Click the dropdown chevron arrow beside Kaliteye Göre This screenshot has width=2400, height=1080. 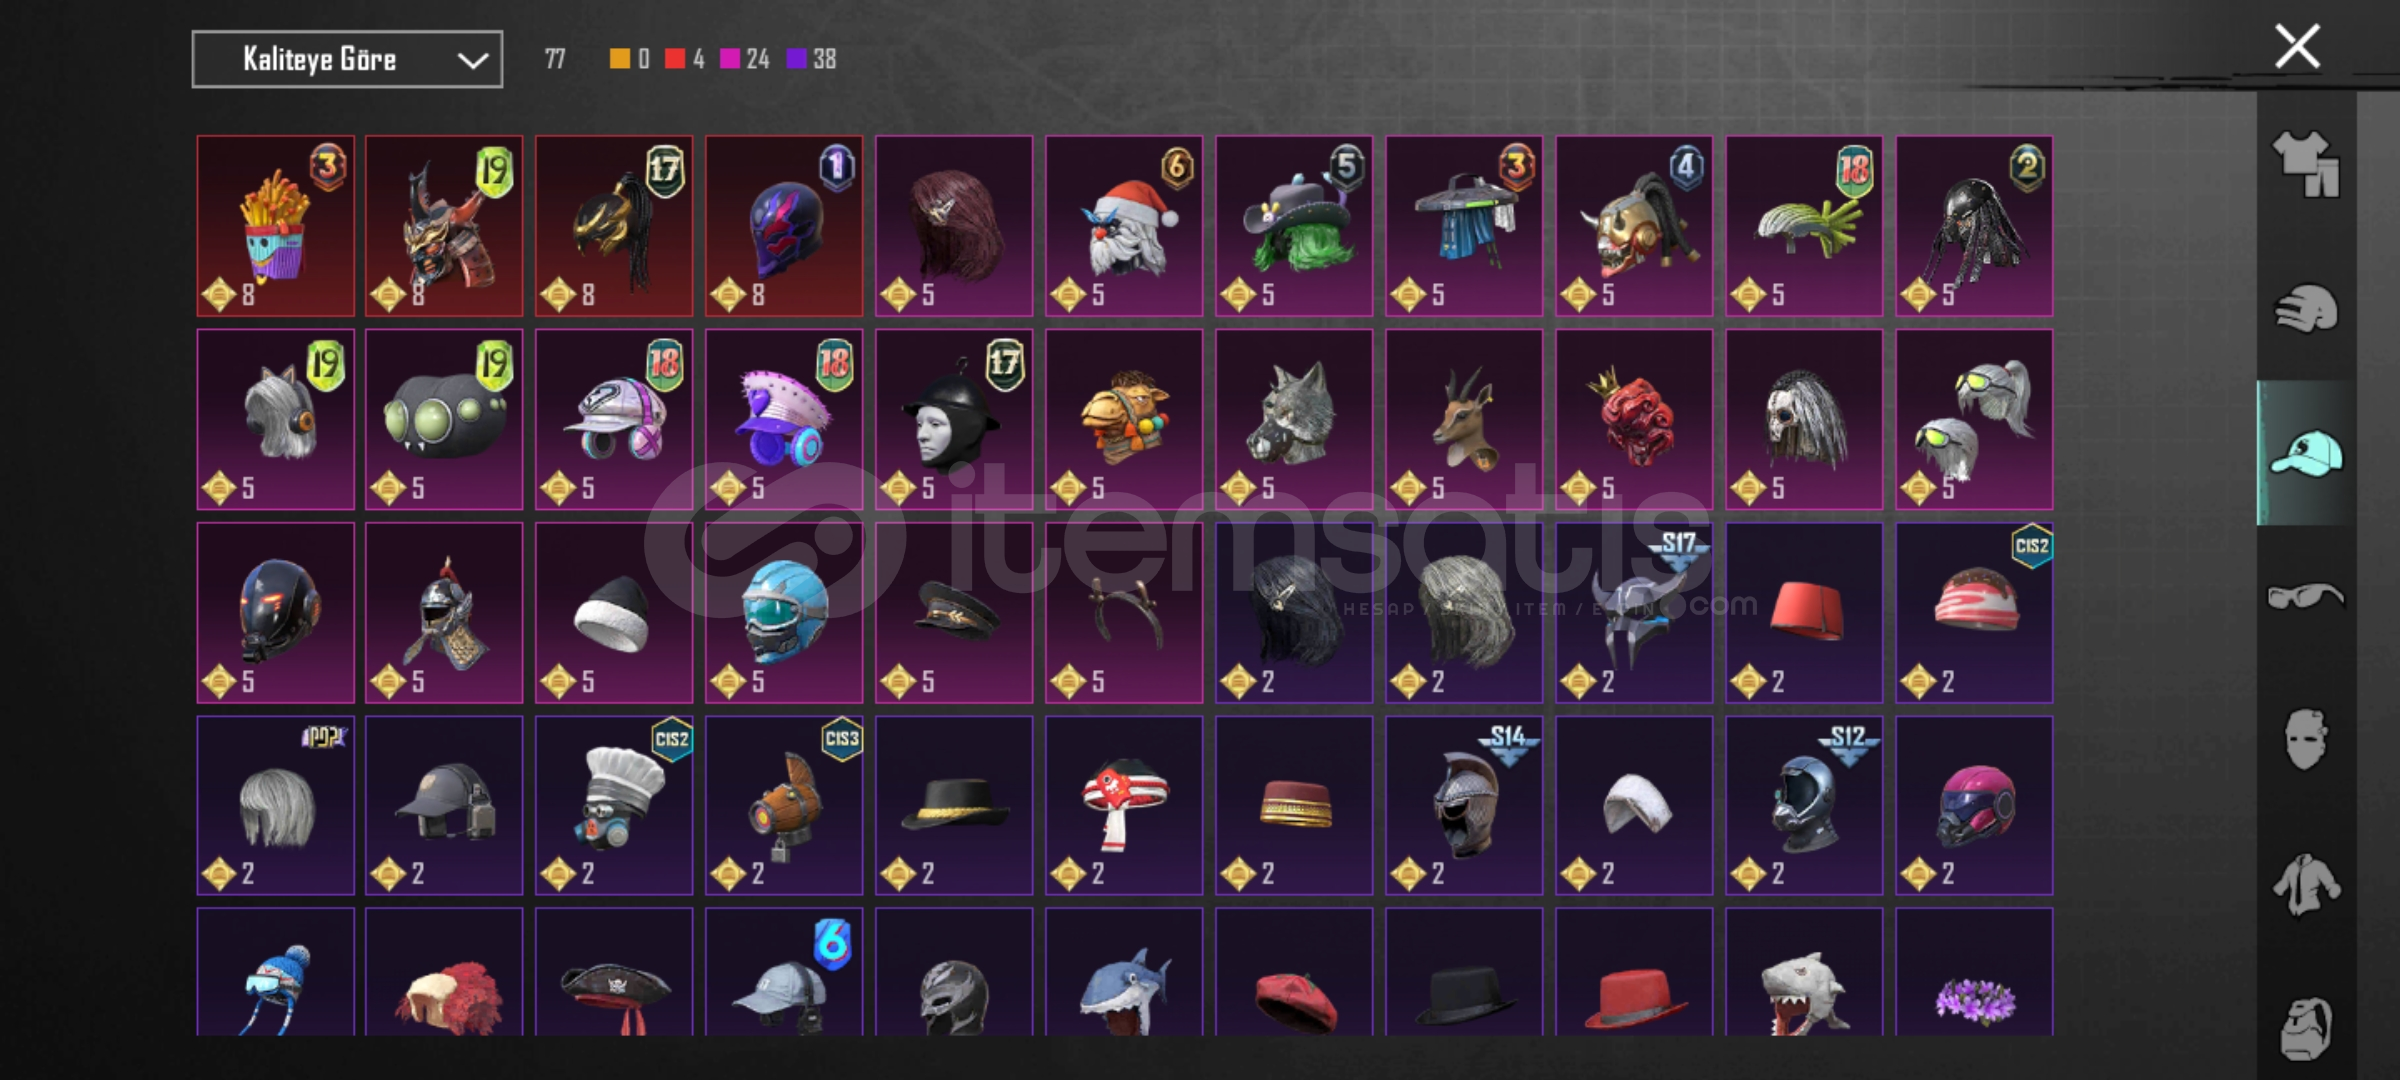click(472, 61)
